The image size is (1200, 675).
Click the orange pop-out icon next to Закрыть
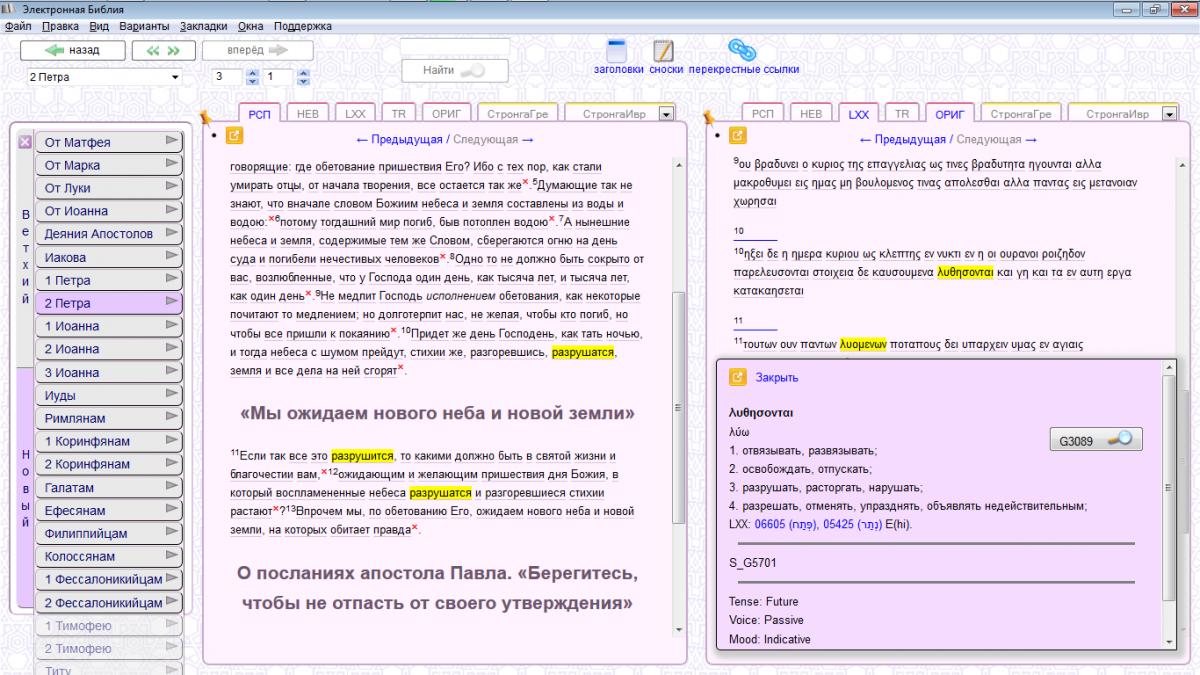tap(738, 377)
